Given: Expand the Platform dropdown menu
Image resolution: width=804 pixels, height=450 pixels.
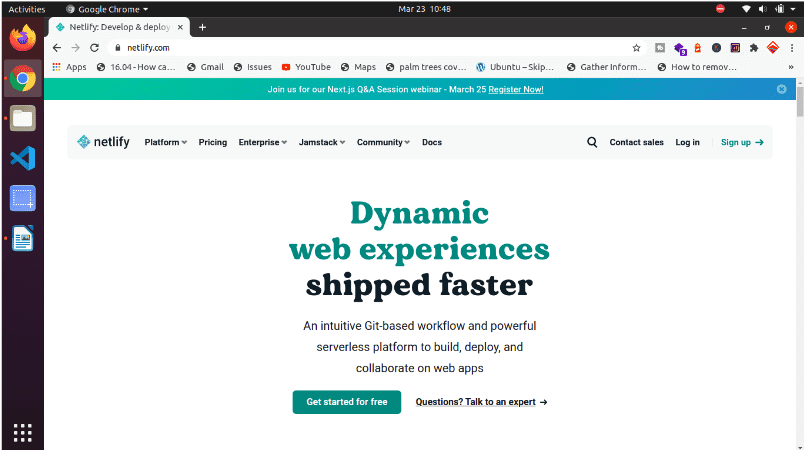Looking at the screenshot, I should 165,142.
